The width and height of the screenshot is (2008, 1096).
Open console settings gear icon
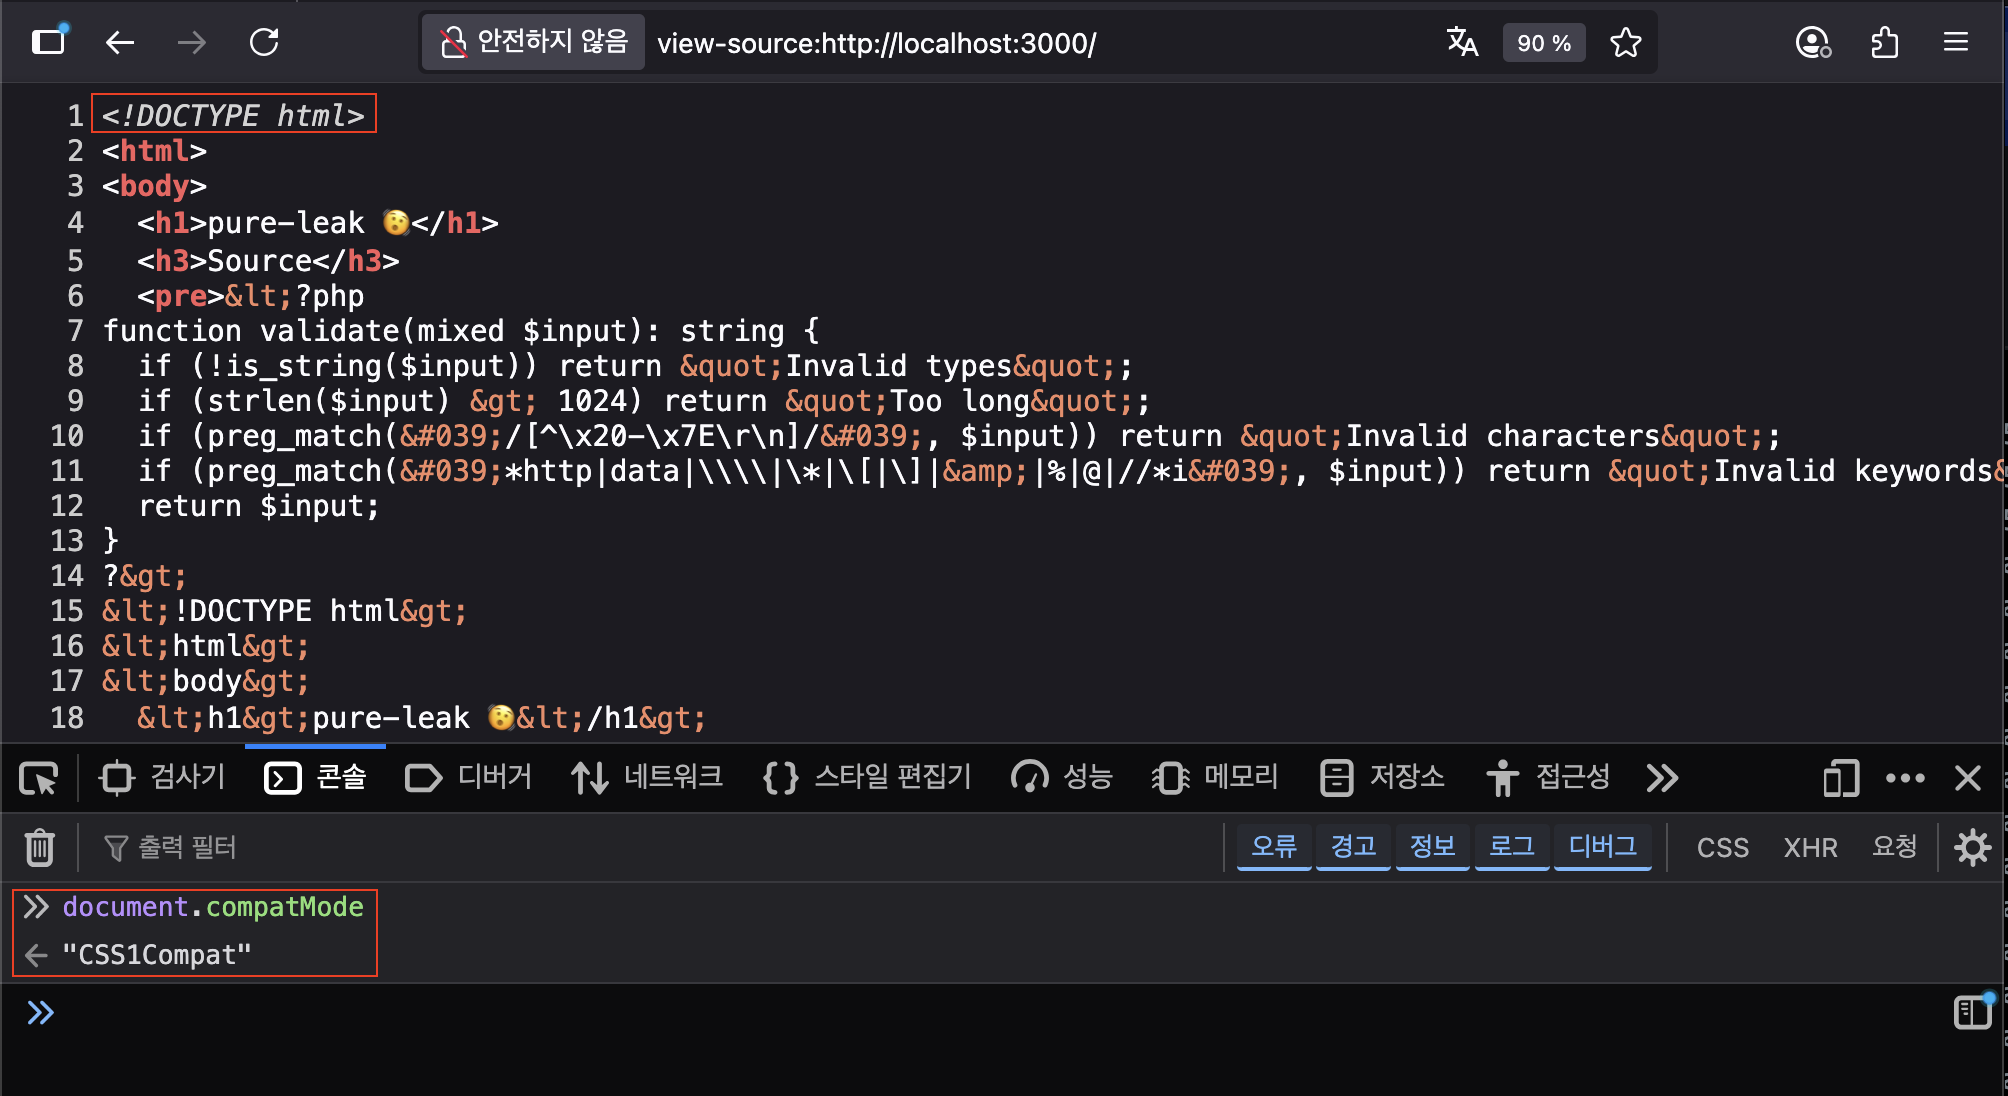pos(1972,848)
